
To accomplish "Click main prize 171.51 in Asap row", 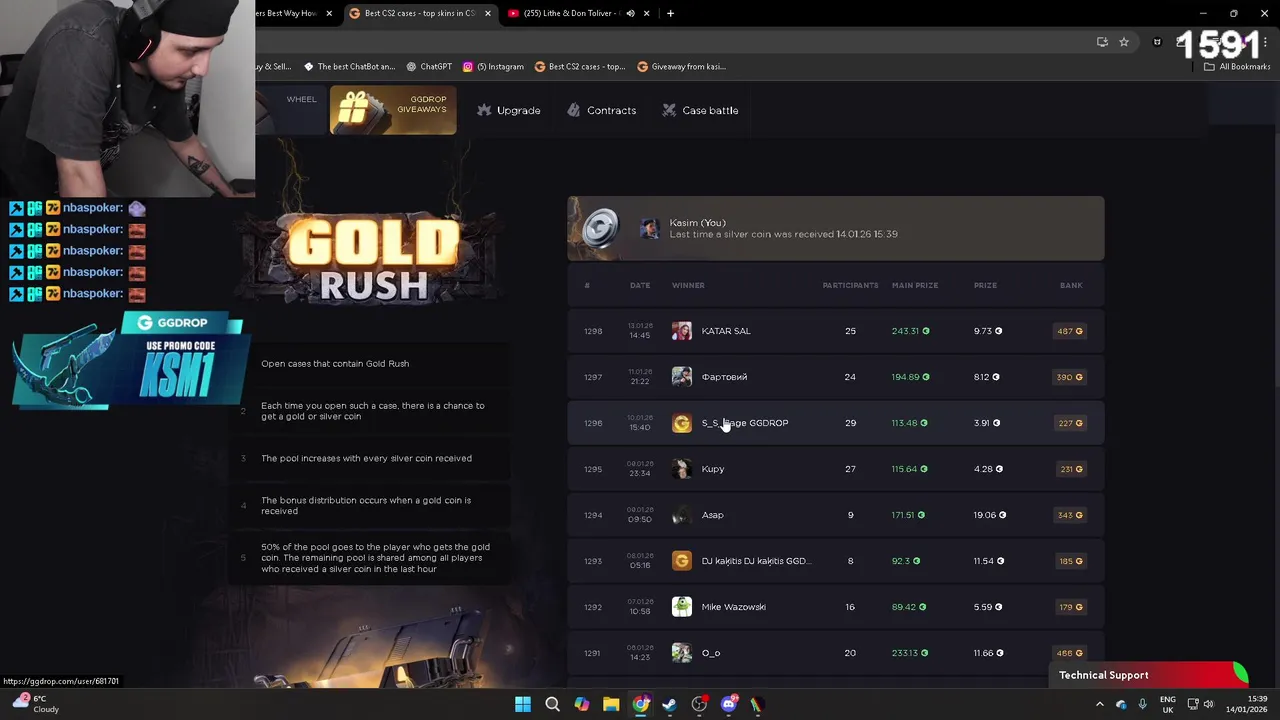I will coord(908,515).
